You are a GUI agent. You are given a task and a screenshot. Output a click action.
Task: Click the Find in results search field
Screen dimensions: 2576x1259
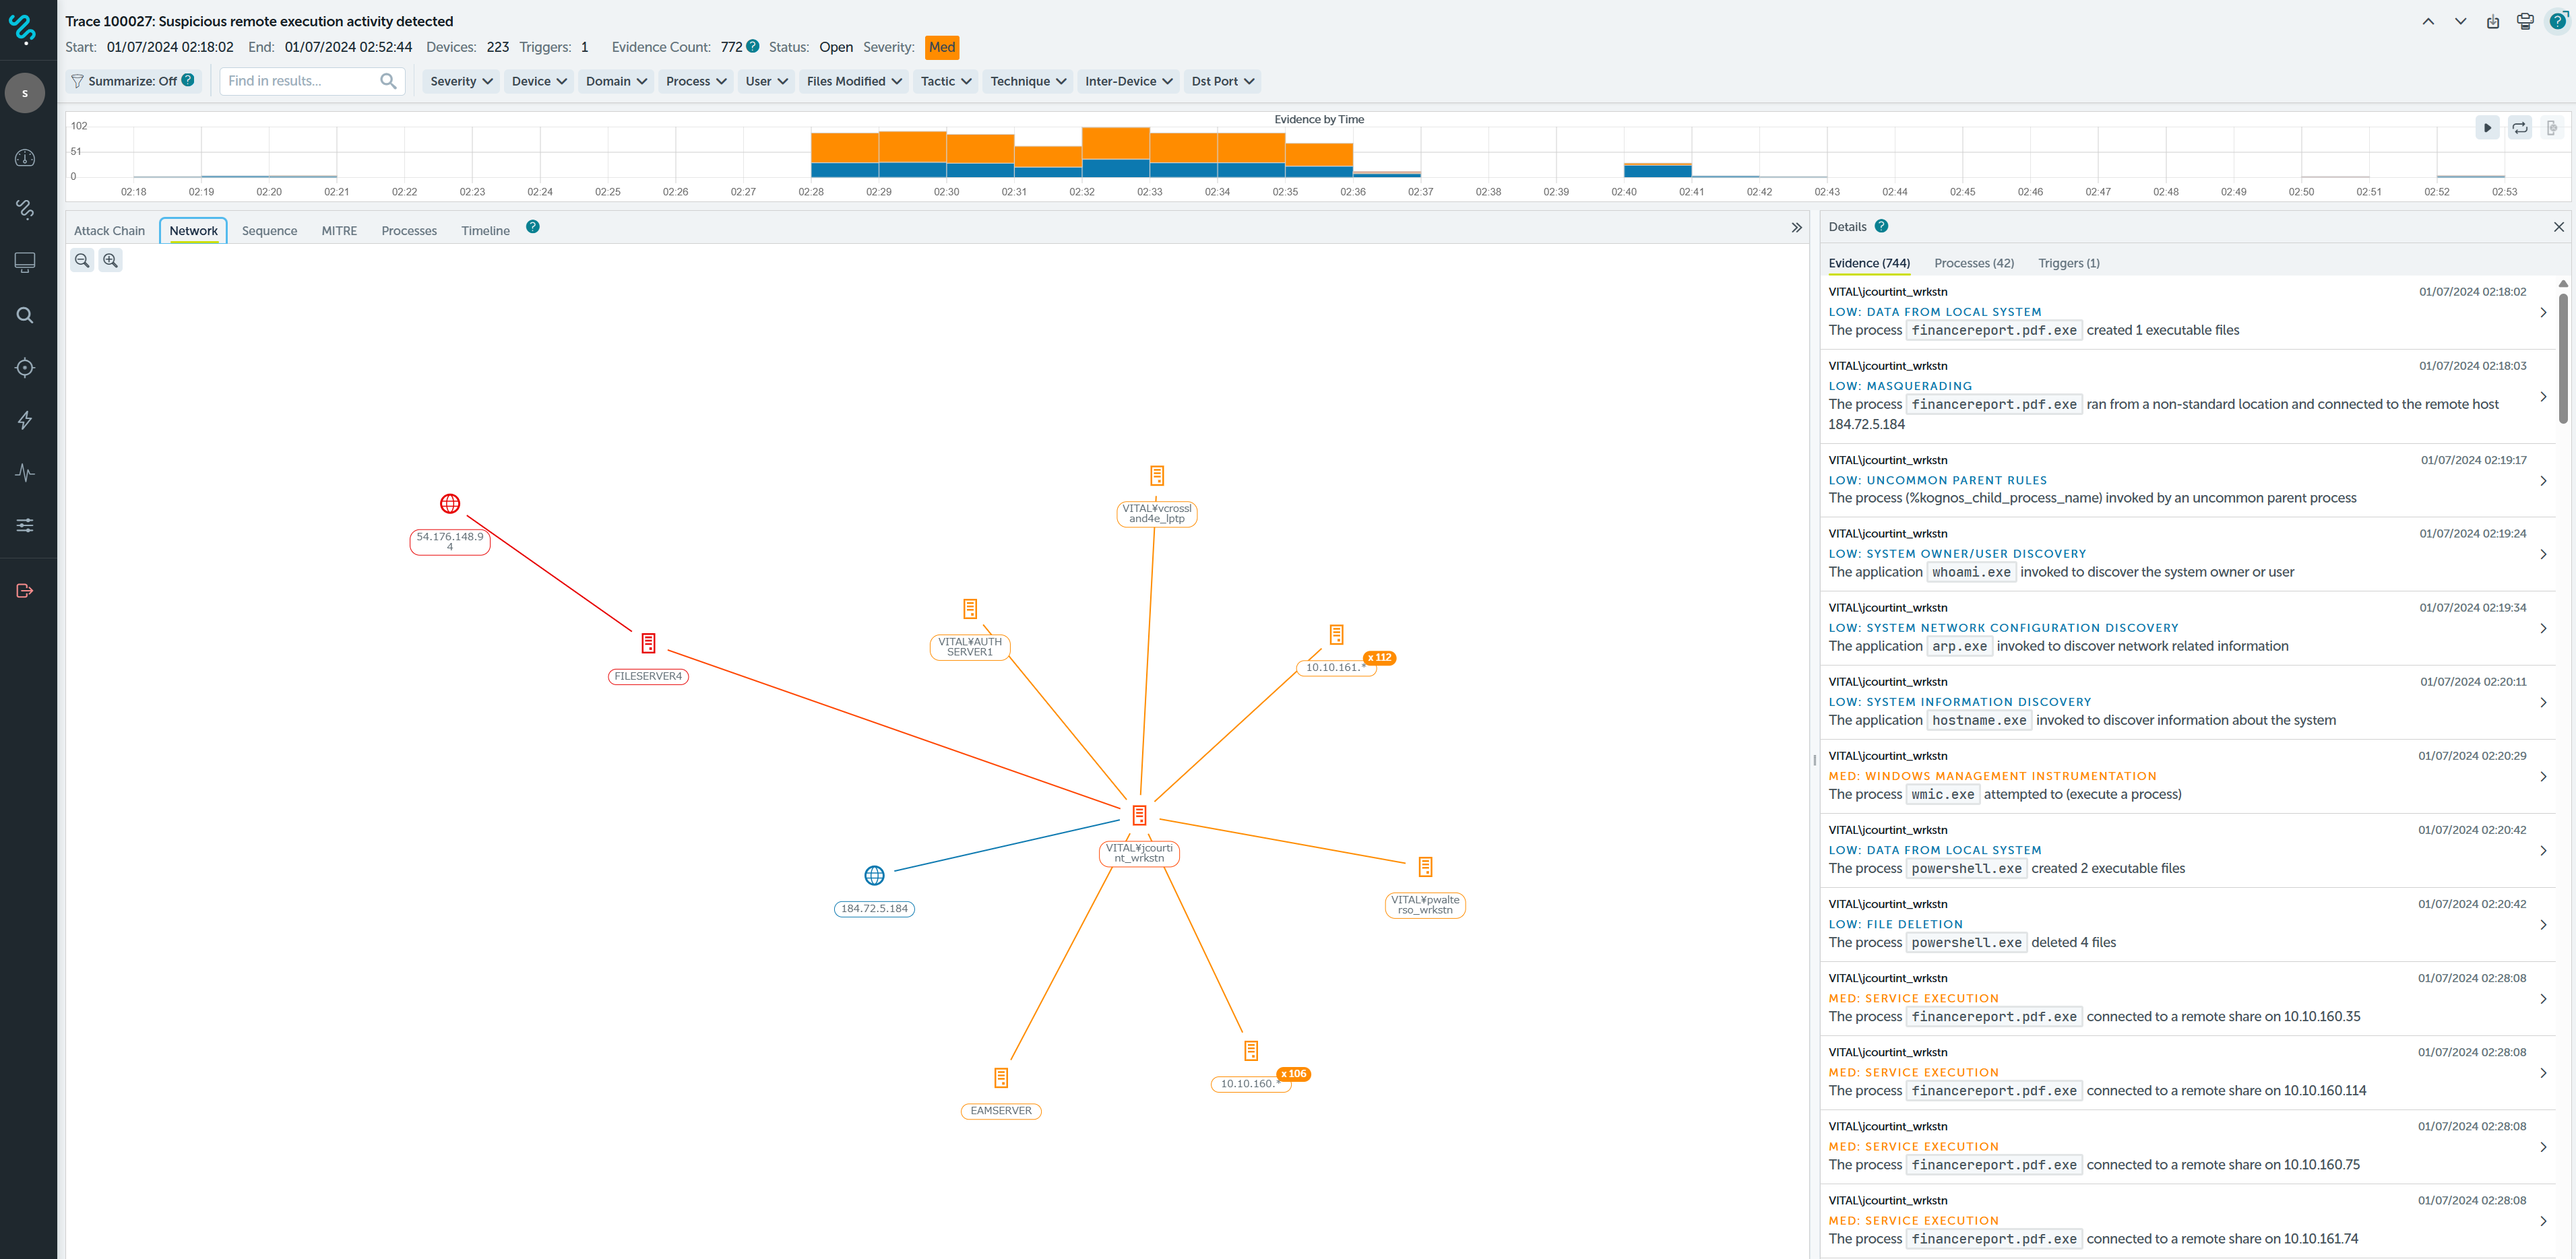pos(300,81)
